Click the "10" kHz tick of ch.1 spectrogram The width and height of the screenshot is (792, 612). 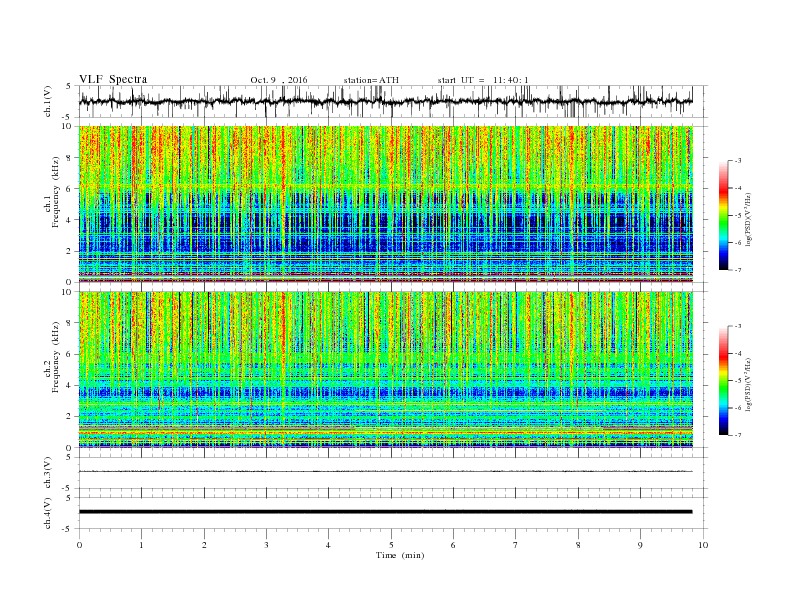point(69,126)
